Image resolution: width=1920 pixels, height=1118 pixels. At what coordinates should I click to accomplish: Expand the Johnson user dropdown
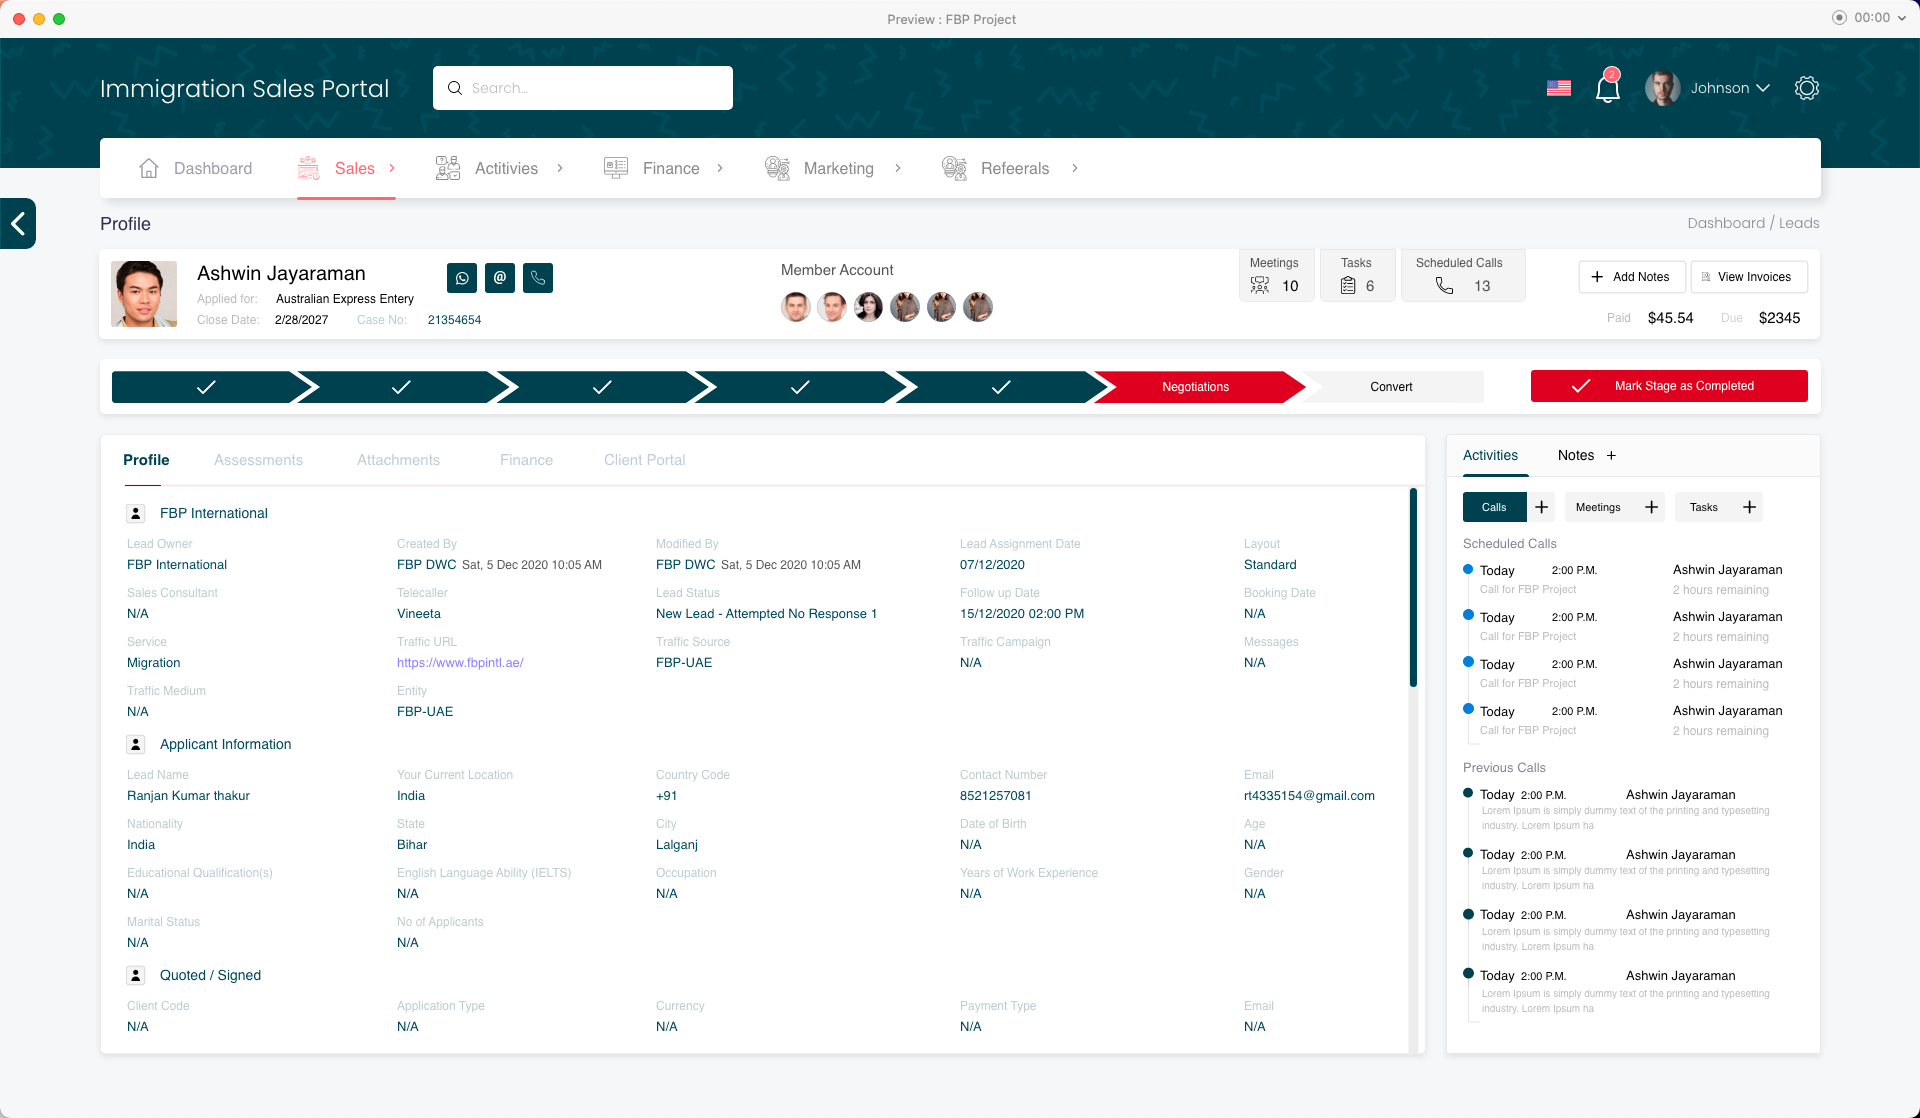1762,88
